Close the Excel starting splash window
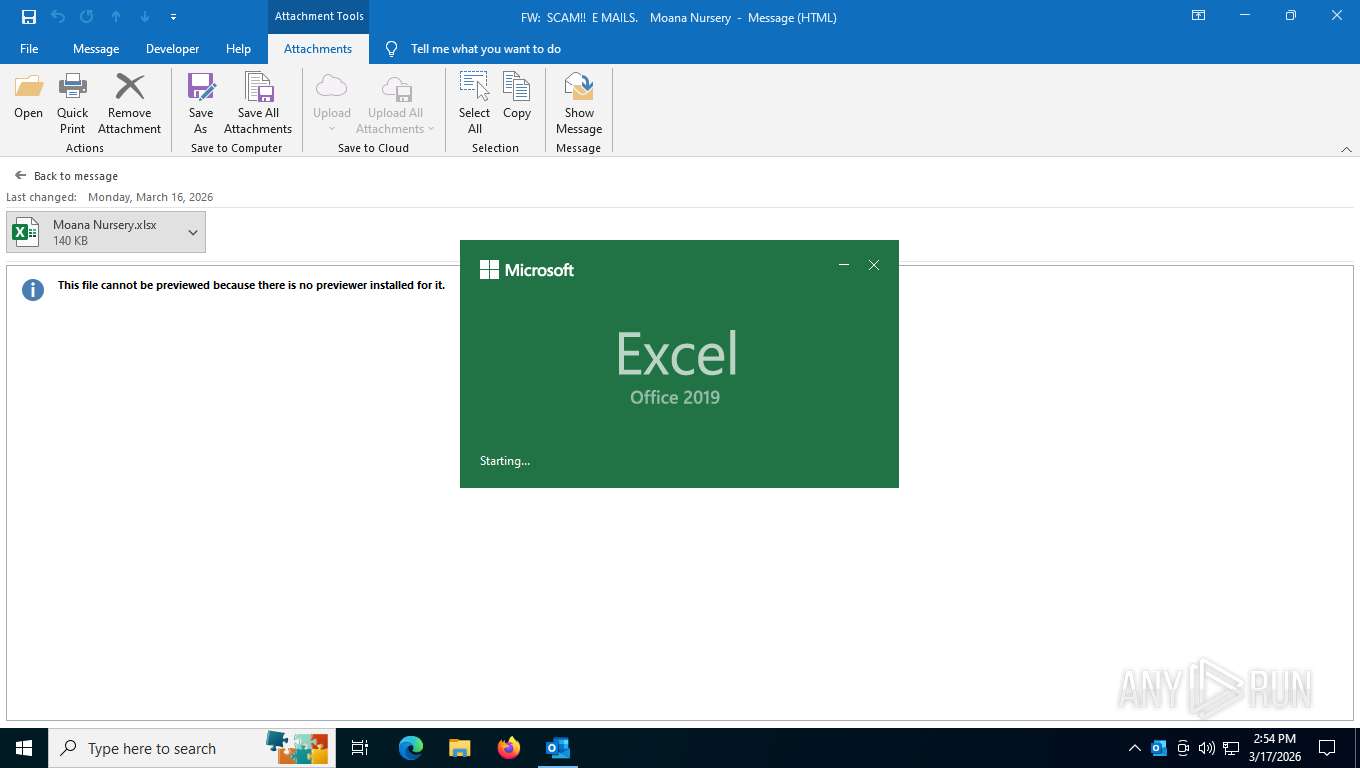The image size is (1360, 768). point(874,265)
